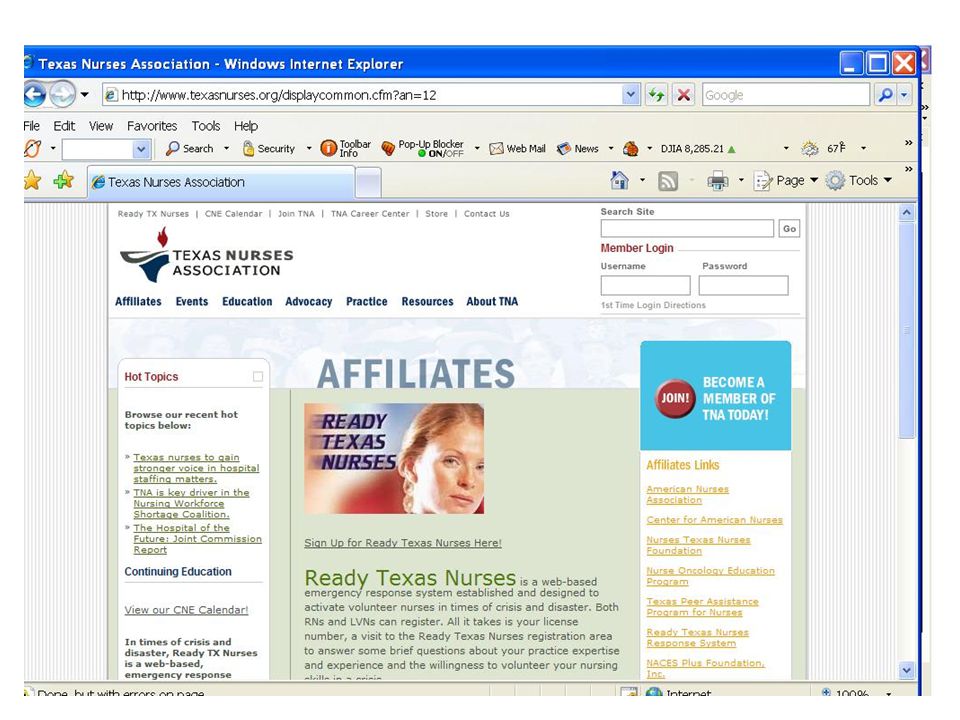
Task: Click the Search Site input field
Action: tap(687, 228)
